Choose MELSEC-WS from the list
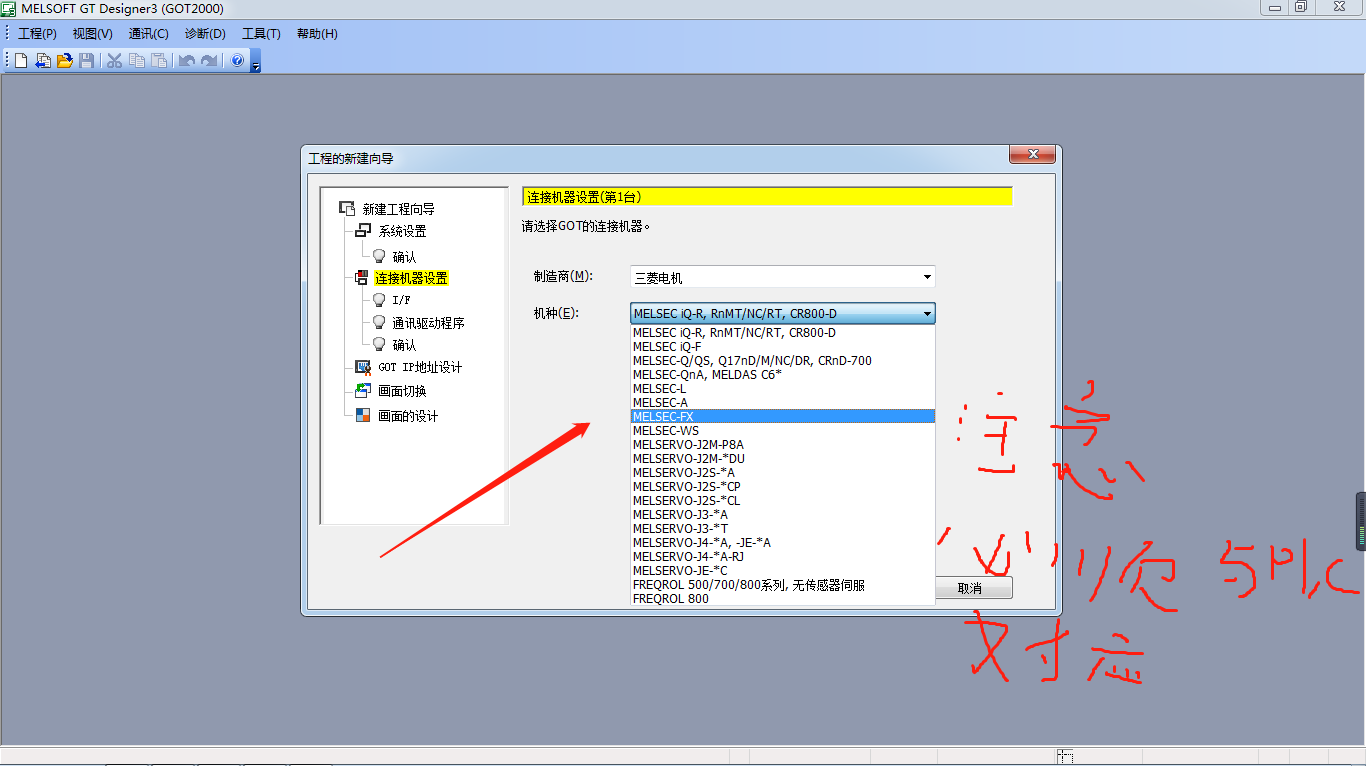1366x766 pixels. click(783, 431)
